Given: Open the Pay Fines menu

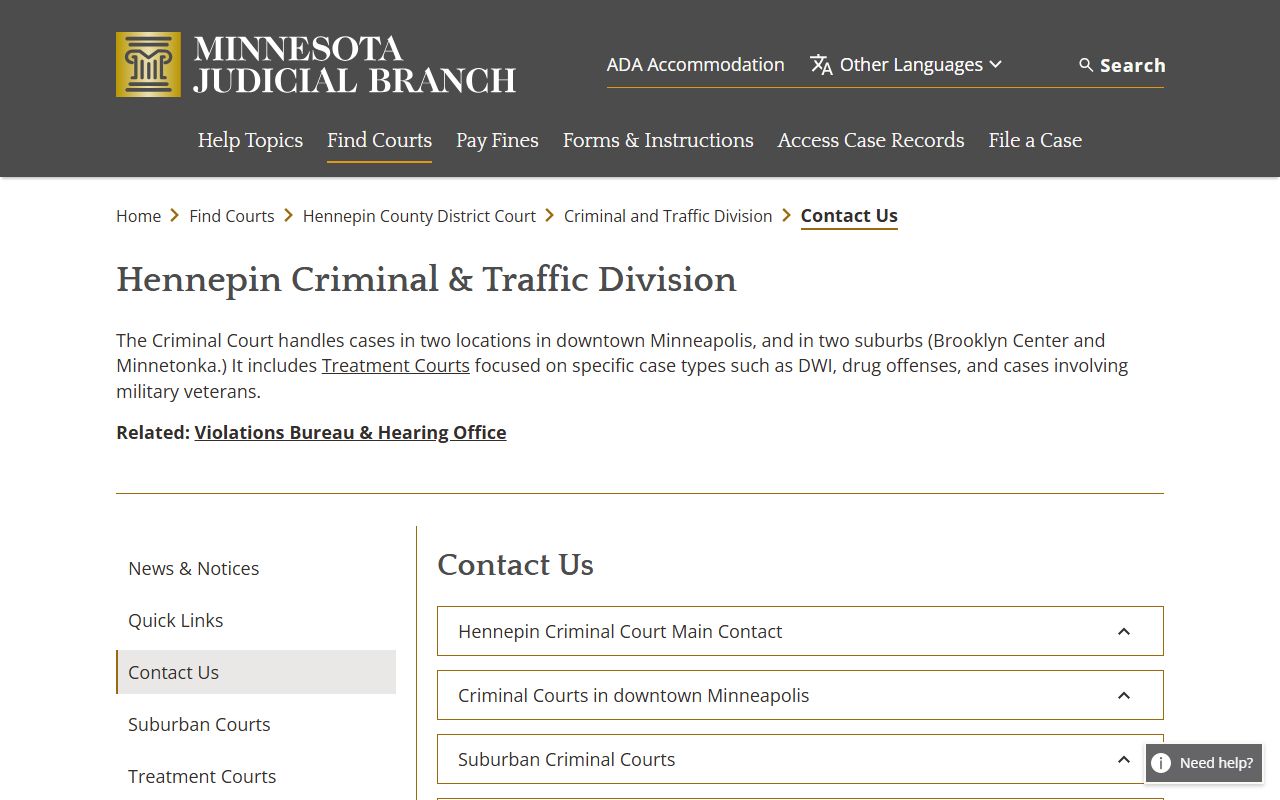Looking at the screenshot, I should pyautogui.click(x=497, y=140).
